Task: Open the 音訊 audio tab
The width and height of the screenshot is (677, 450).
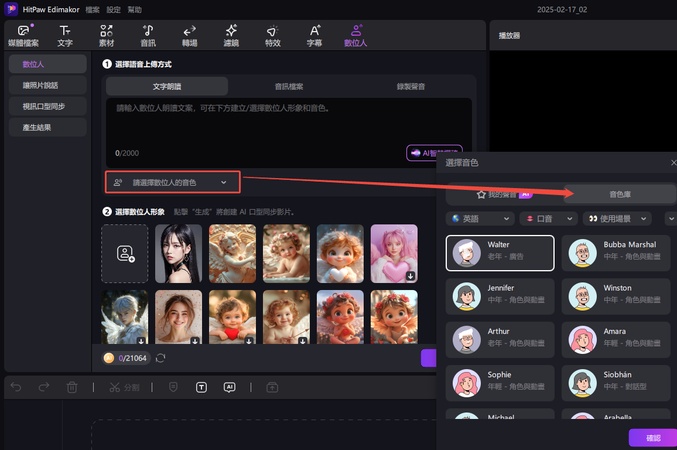Action: point(148,36)
